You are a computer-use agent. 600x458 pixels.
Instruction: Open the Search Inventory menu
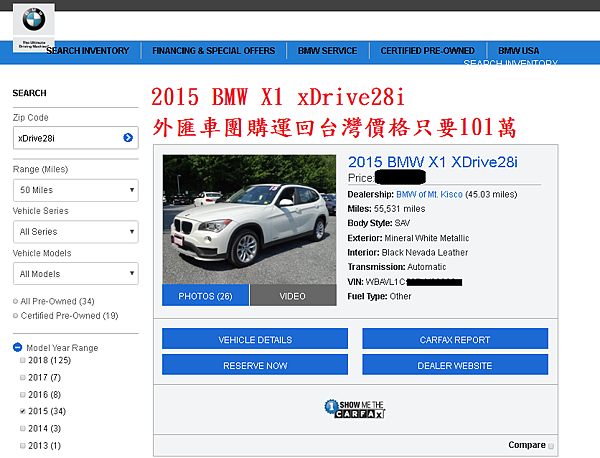[x=88, y=51]
